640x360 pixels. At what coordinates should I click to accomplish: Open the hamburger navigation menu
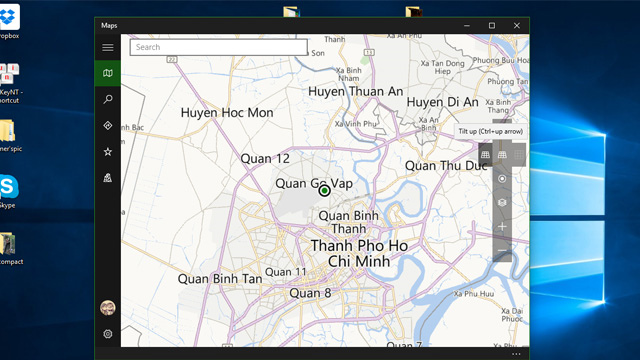(108, 47)
